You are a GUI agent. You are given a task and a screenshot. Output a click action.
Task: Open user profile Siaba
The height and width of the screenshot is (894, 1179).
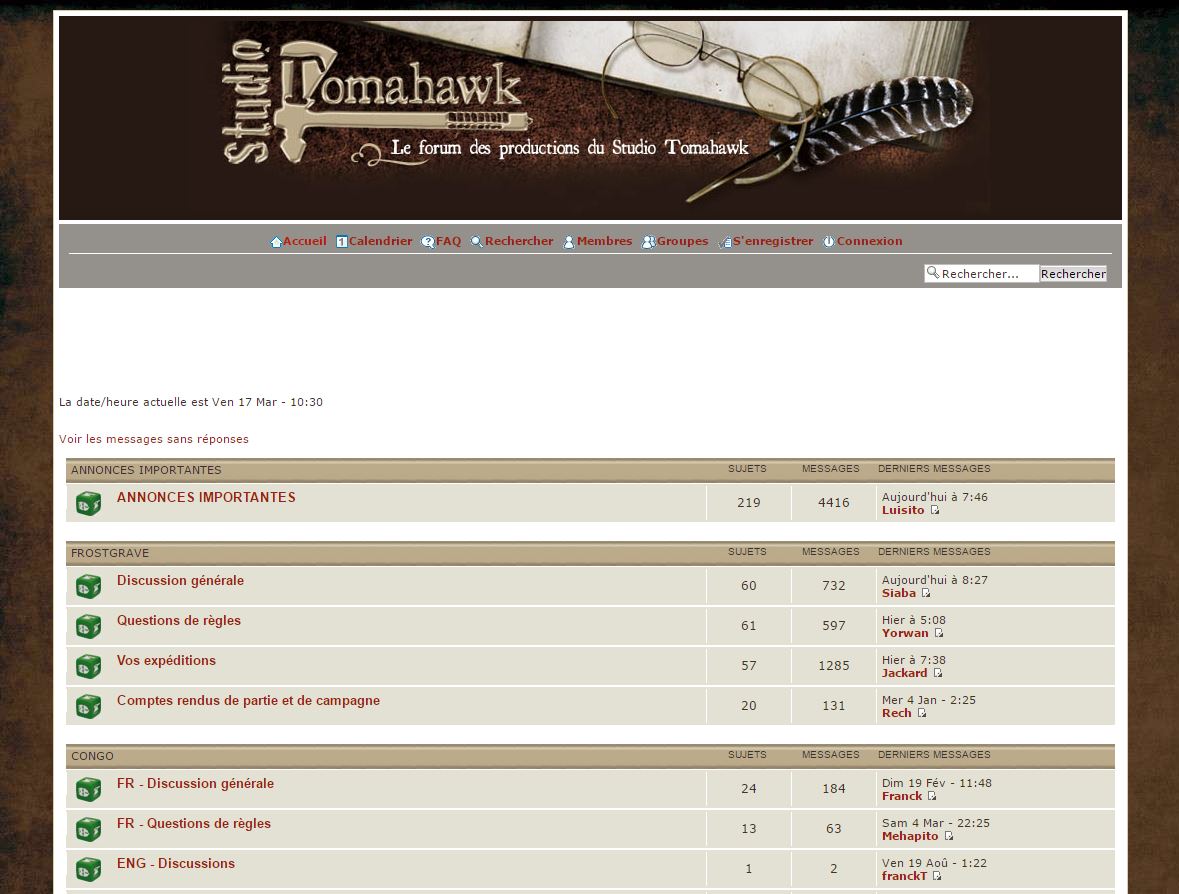(899, 593)
